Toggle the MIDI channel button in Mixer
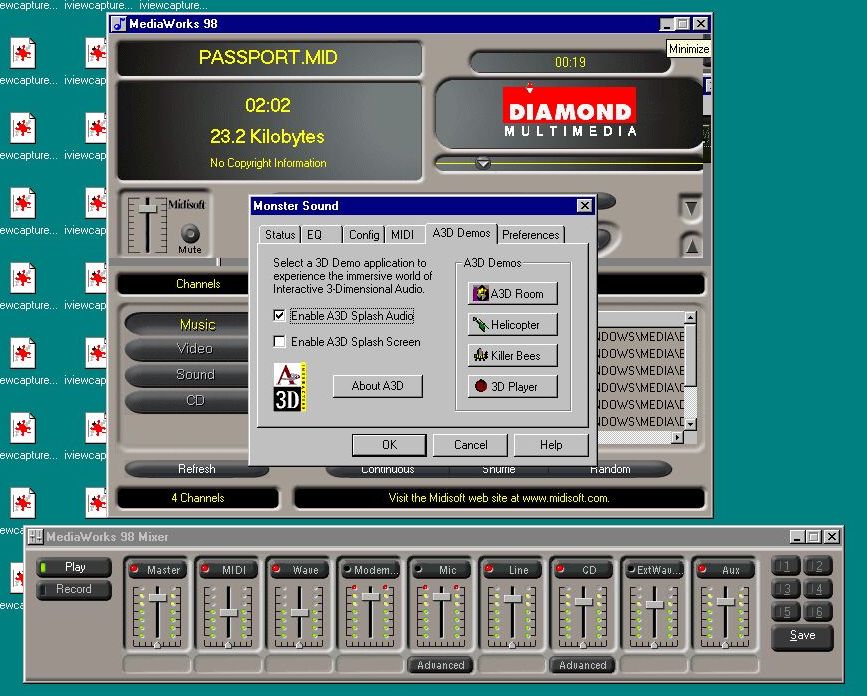The image size is (867, 696). 228,569
